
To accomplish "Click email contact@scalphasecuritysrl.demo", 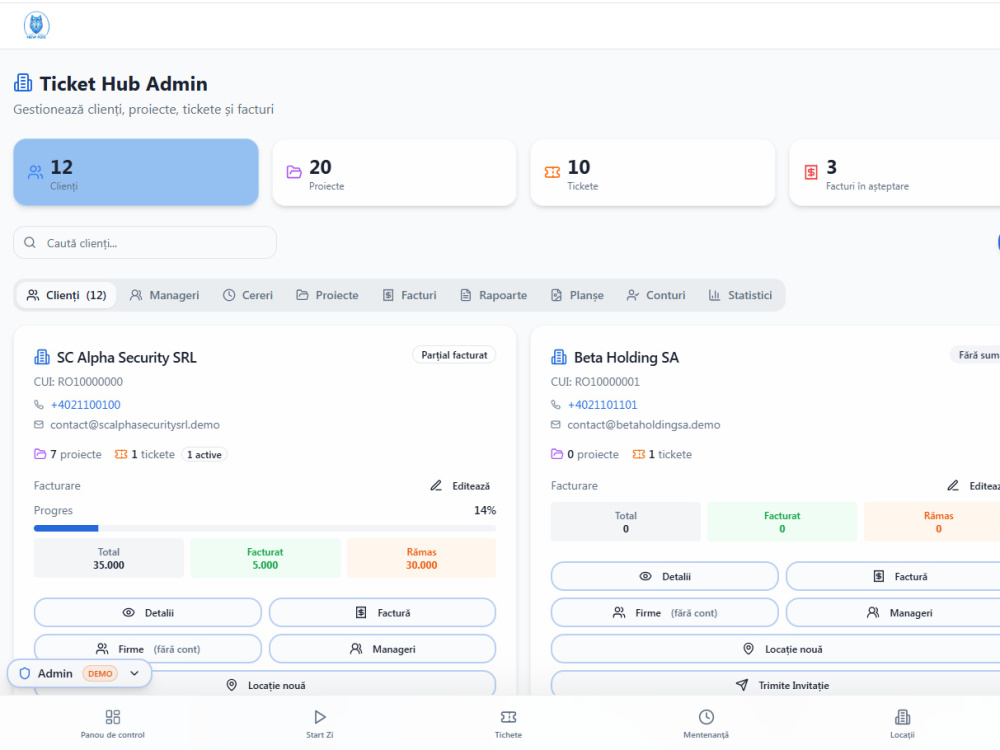I will 135,425.
